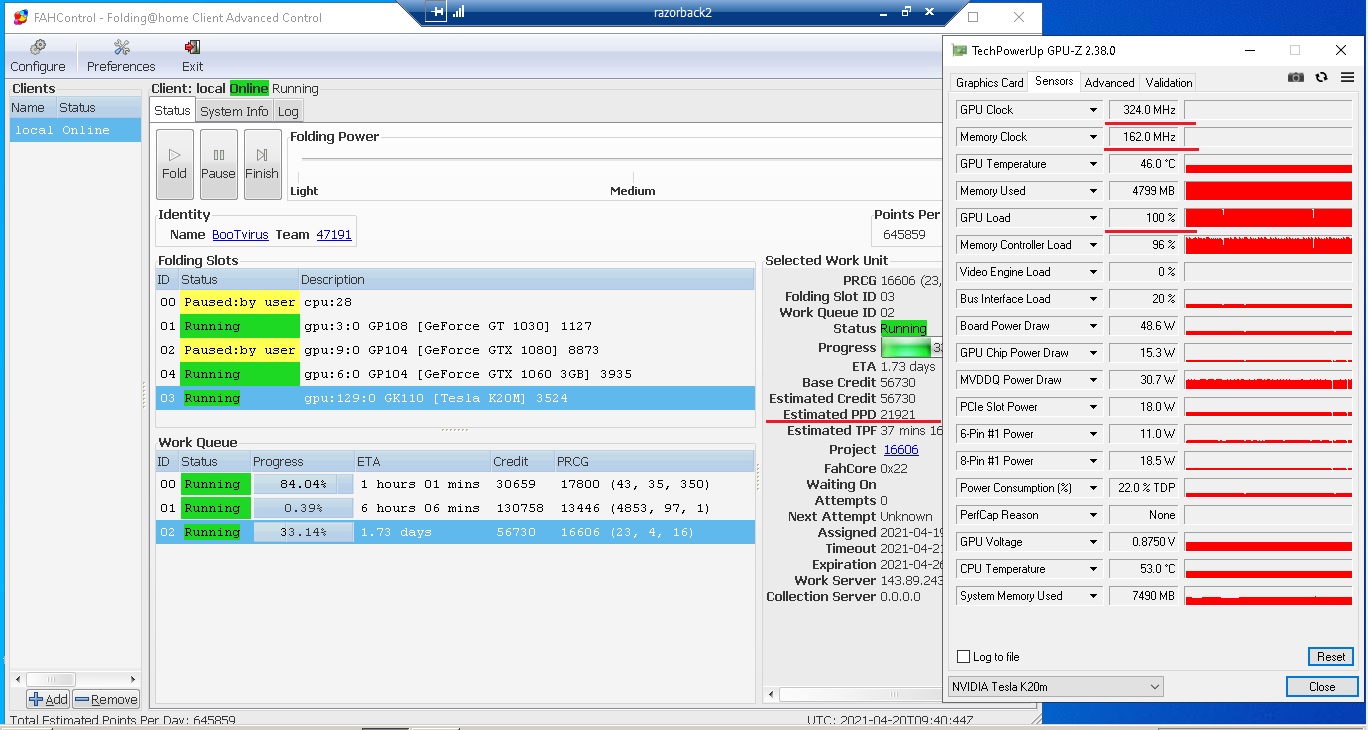Click Remove below the Clients list
1368x730 pixels.
[x=106, y=700]
